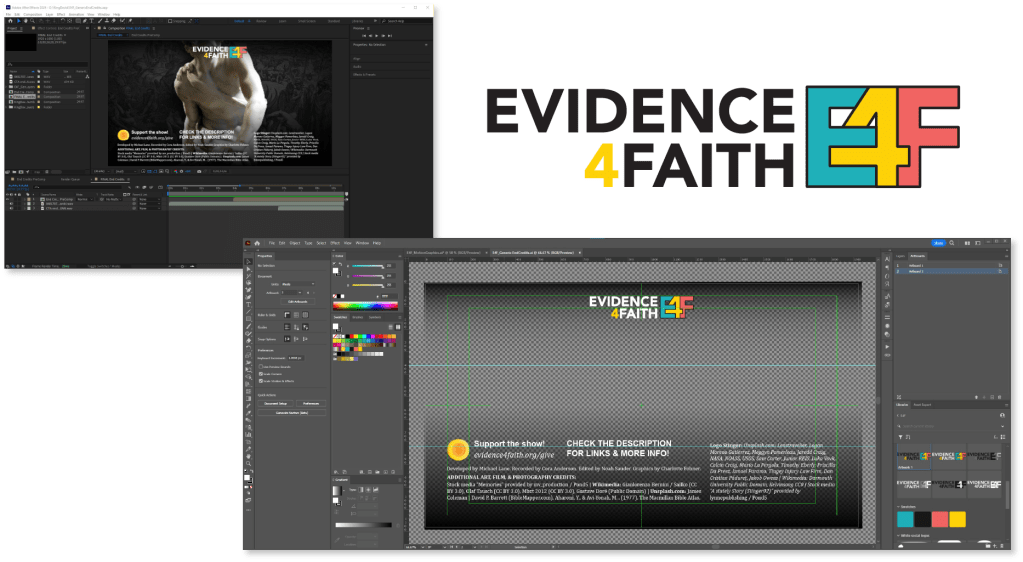Click the Show Rulers icon in Ruler & Grids

tap(287, 315)
